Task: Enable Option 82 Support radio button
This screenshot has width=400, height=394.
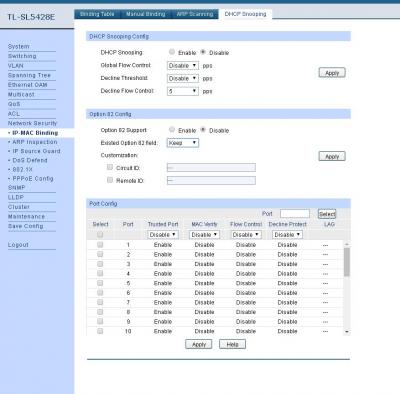Action: pos(172,130)
